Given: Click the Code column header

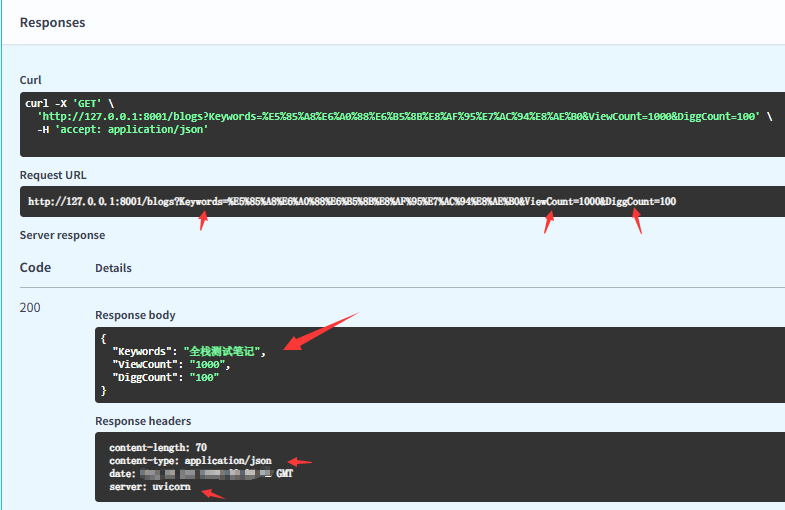Looking at the screenshot, I should tap(35, 267).
